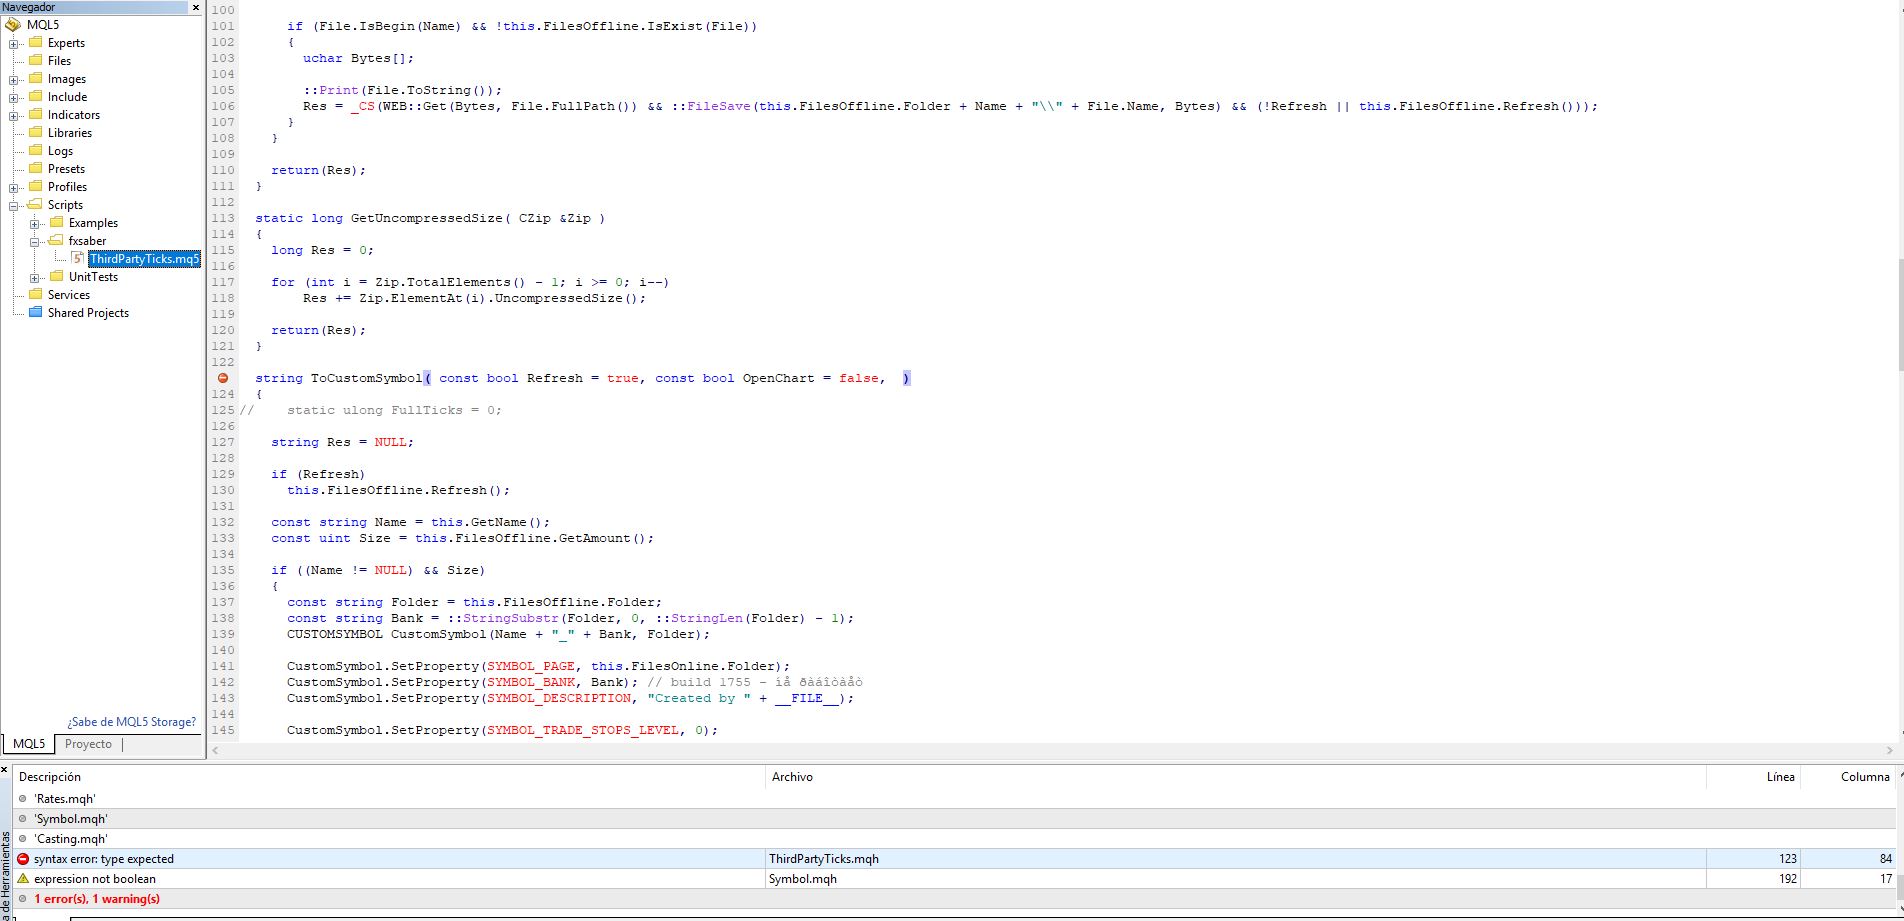Close the Navegador panel with the X
The image size is (1904, 921).
pos(196,7)
